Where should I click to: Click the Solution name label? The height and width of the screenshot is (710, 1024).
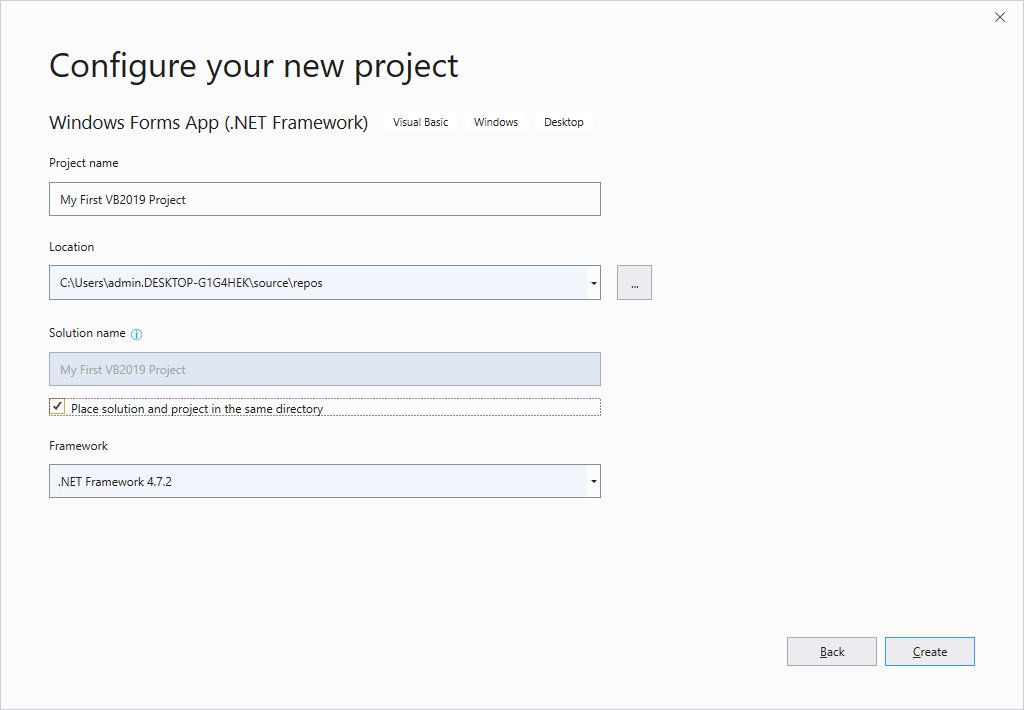(x=87, y=333)
